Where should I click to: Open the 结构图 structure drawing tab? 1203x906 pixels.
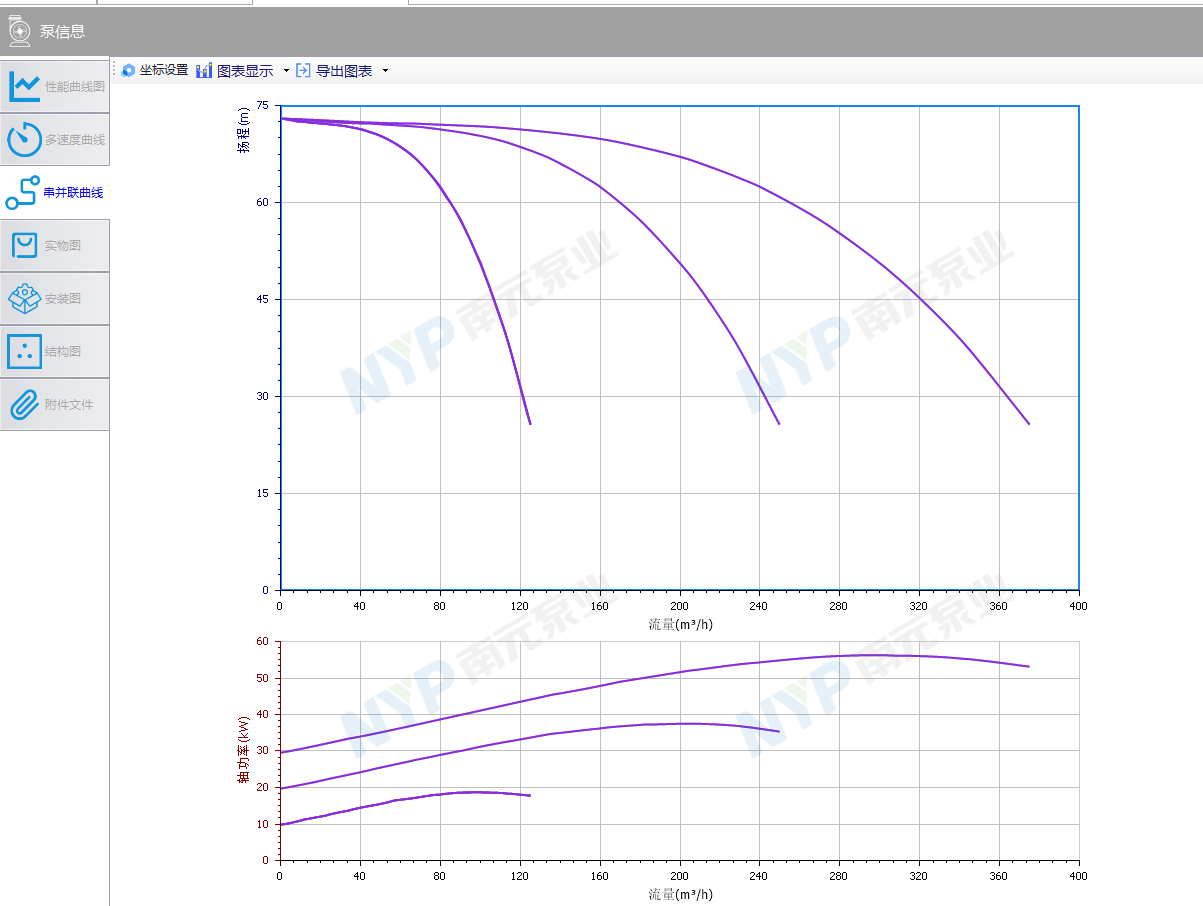click(x=55, y=351)
